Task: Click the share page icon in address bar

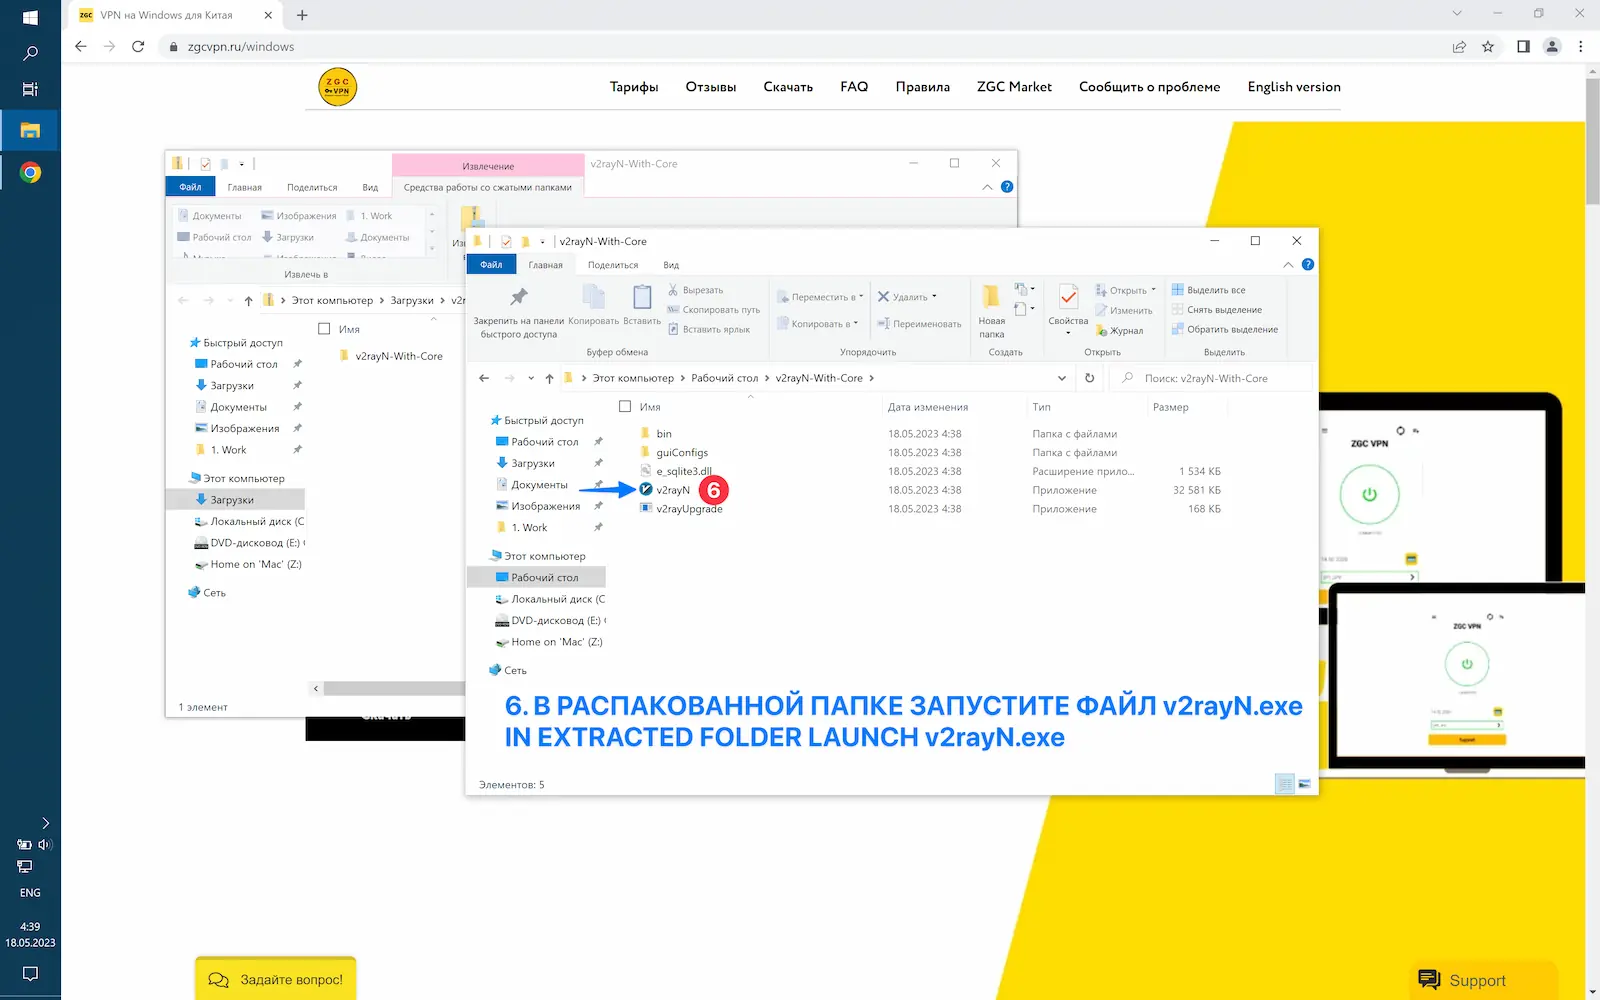Action: [x=1459, y=46]
